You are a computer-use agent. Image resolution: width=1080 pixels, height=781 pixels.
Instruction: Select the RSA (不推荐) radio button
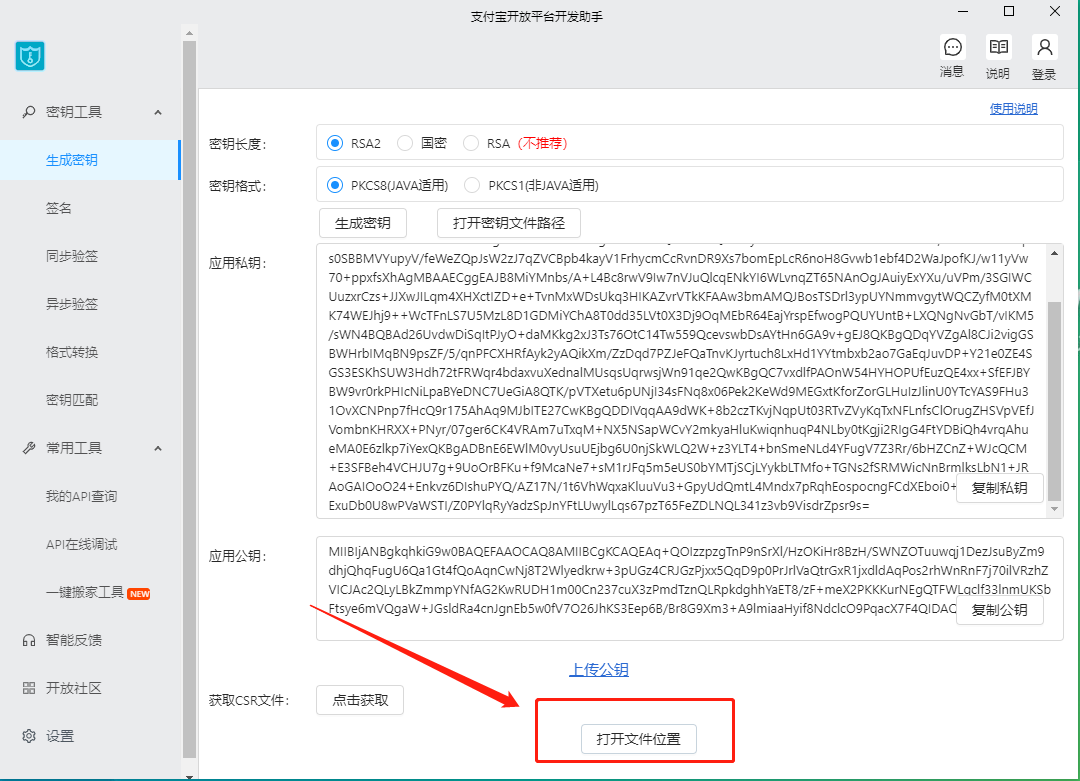471,143
